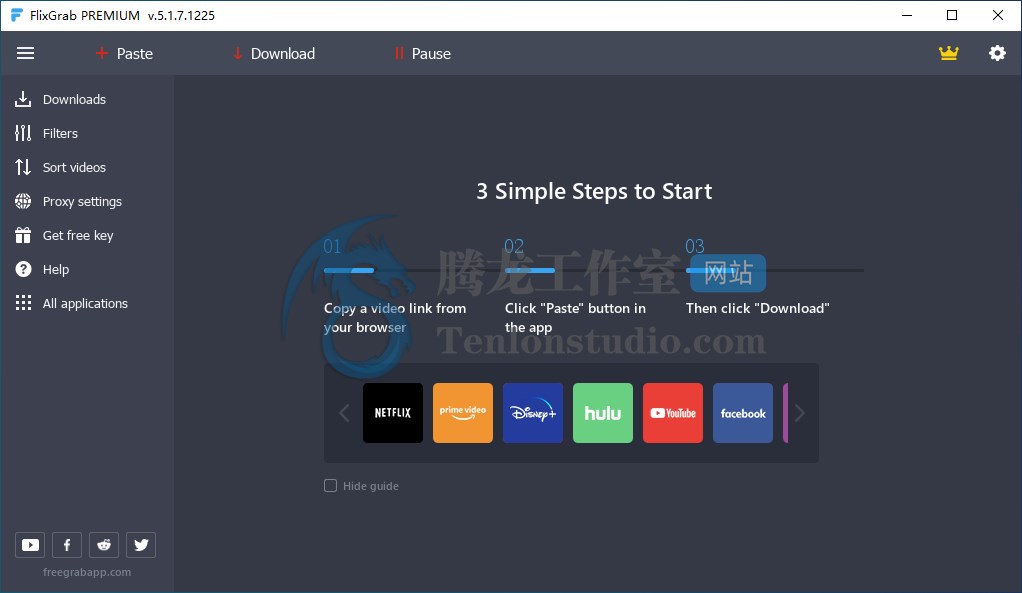Open Twitter social icon at sidebar bottom
The height and width of the screenshot is (593, 1022).
click(x=141, y=545)
